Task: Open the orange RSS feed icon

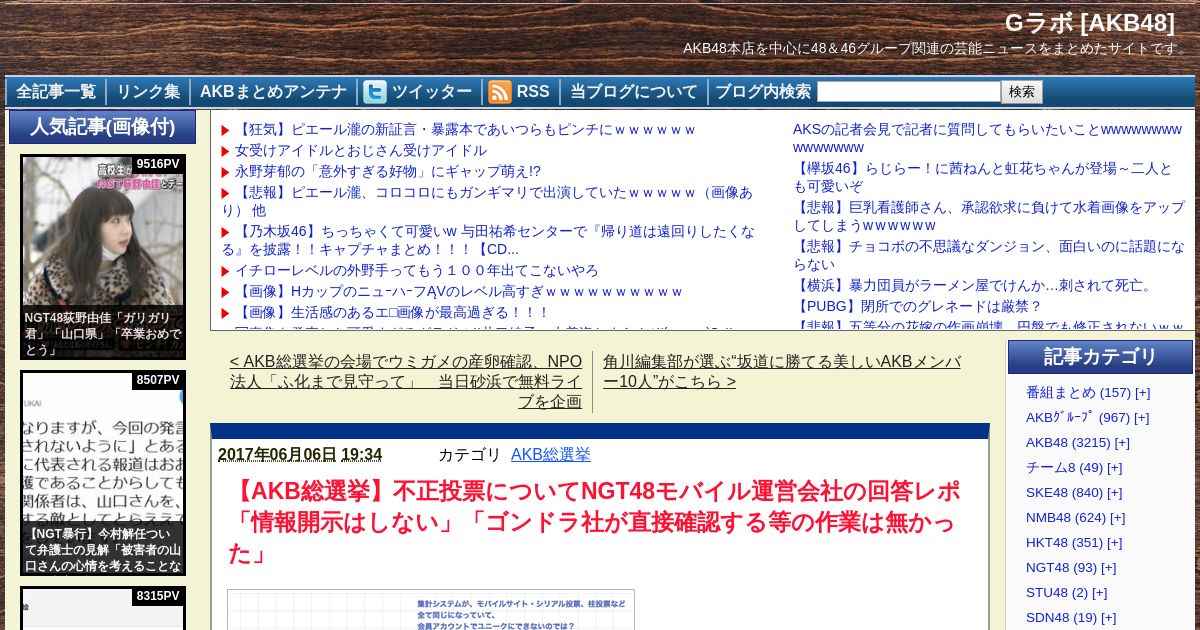Action: coord(500,92)
